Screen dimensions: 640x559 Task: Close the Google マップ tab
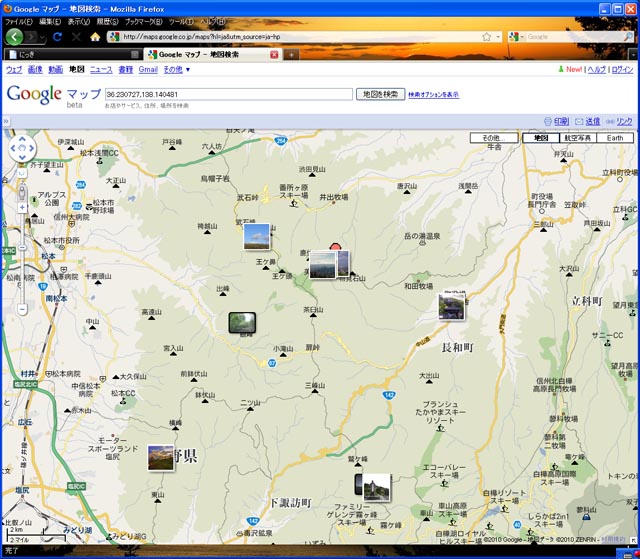coord(274,54)
